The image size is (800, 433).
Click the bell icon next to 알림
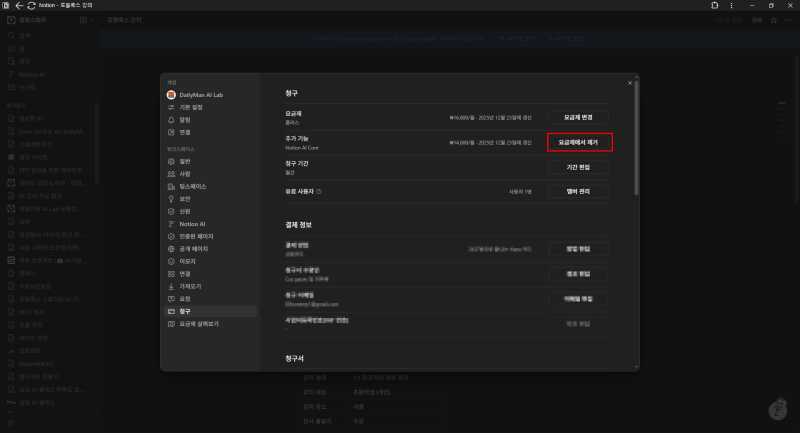[171, 120]
